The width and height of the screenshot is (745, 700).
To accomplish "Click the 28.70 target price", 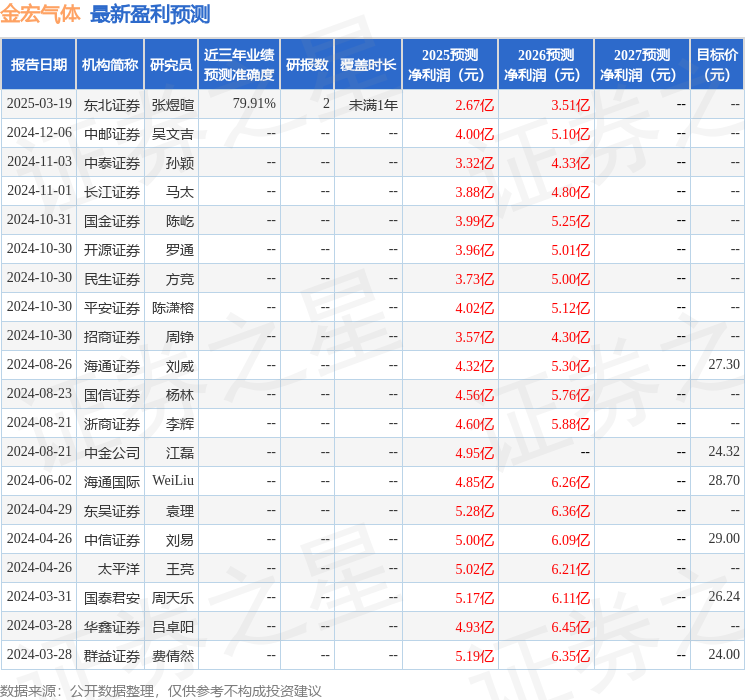I will click(x=724, y=480).
